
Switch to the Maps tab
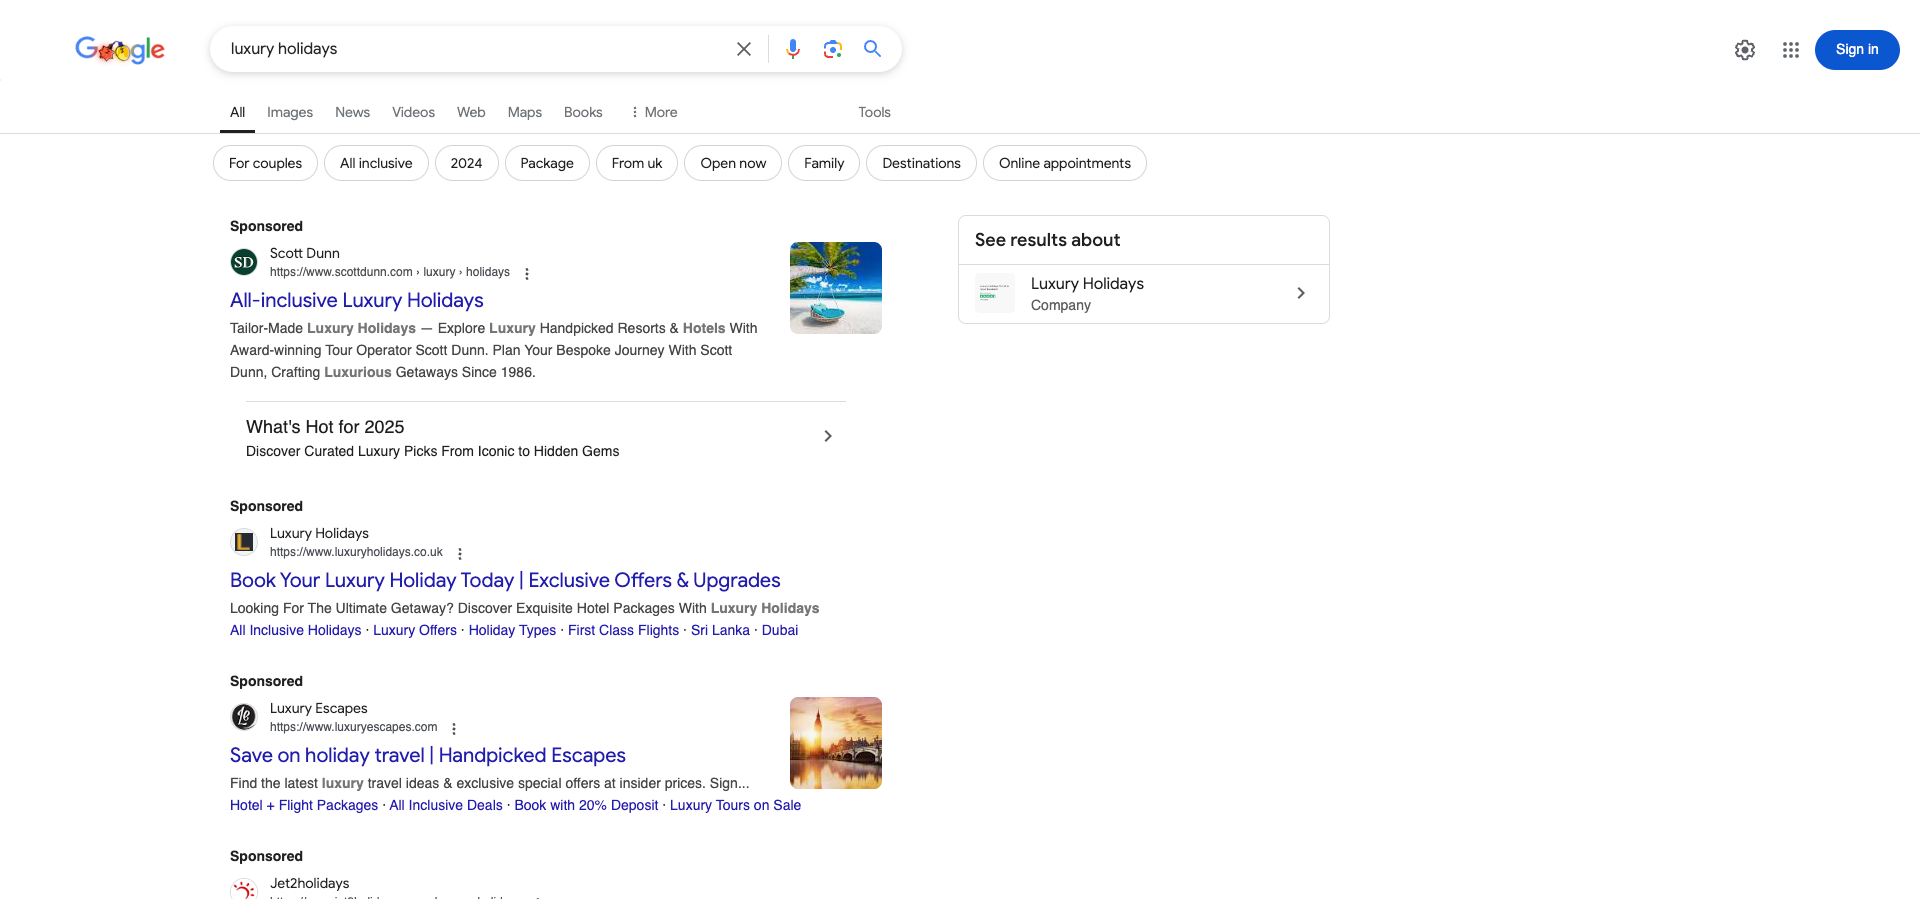click(x=525, y=112)
